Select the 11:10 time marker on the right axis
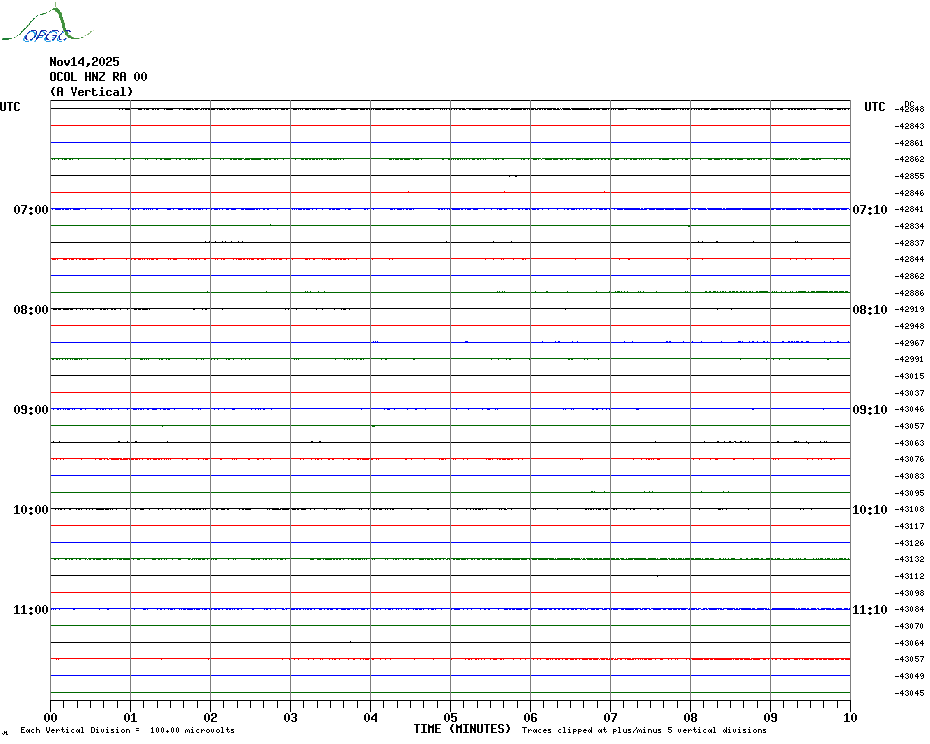This screenshot has width=930, height=744. click(x=869, y=610)
